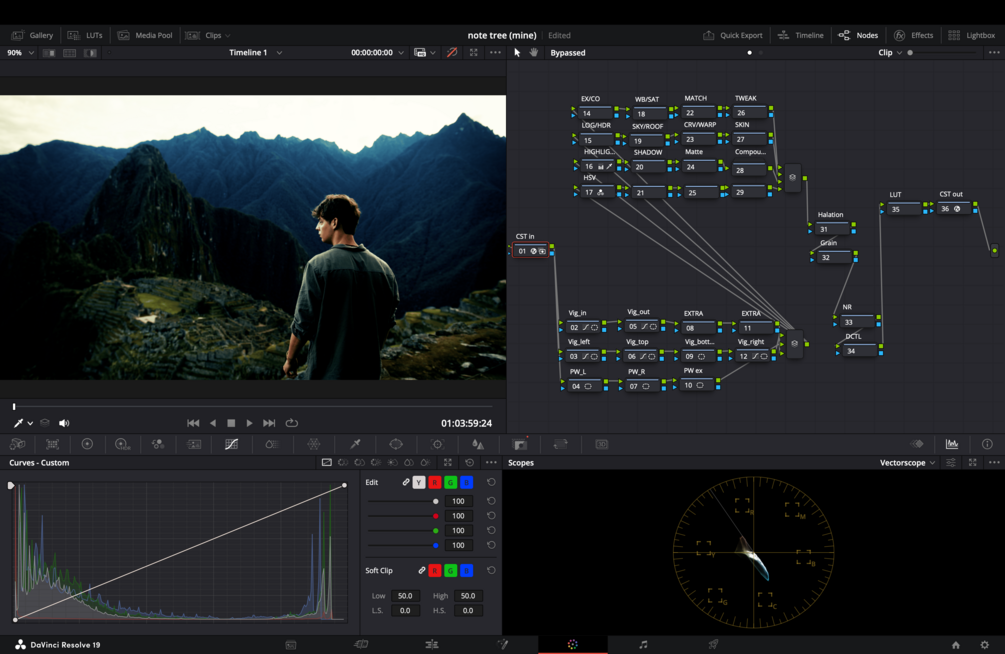Stop playback
Viewport: 1005px width, 654px height.
231,423
